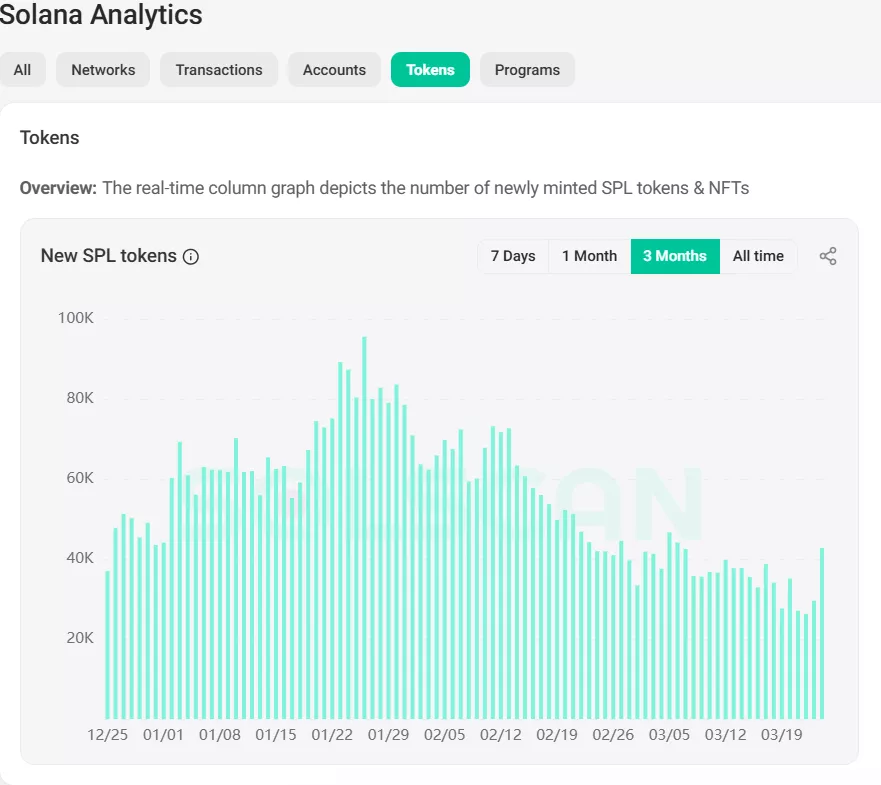Viewport: 881px width, 785px height.
Task: Click the share icon on the chart
Action: [828, 256]
